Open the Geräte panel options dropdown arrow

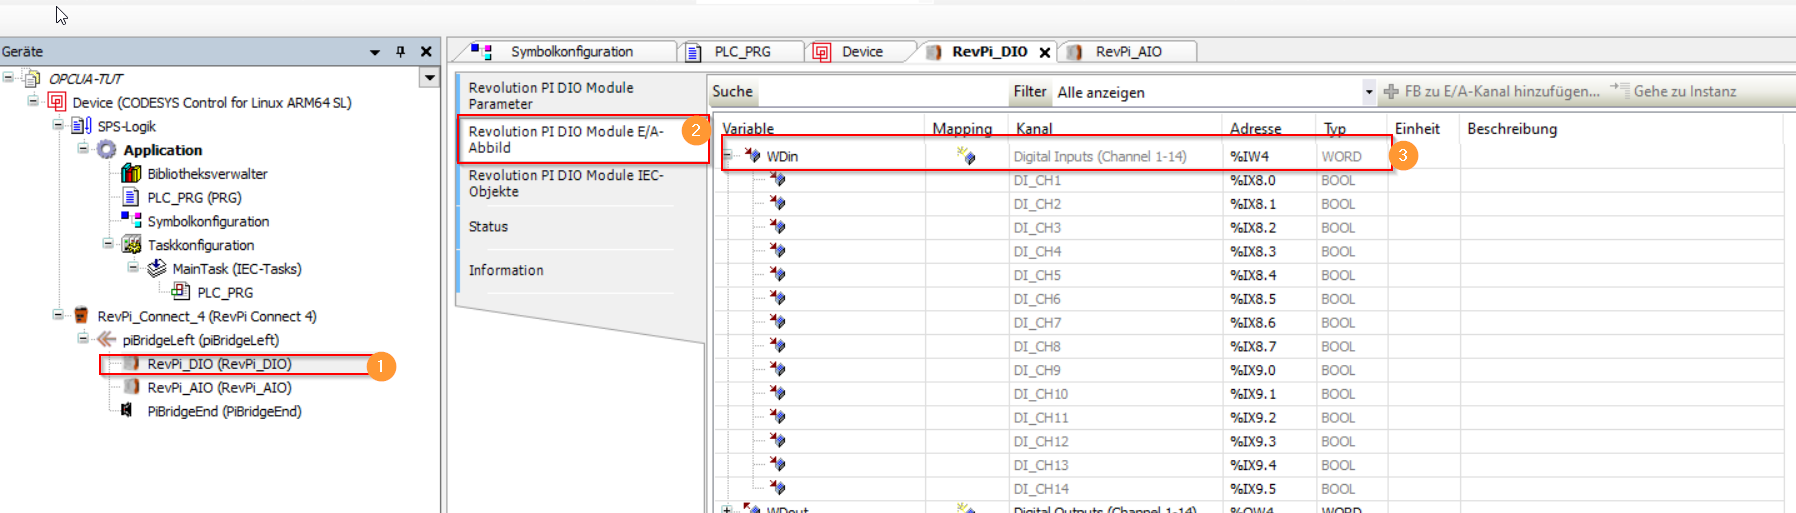tap(375, 52)
